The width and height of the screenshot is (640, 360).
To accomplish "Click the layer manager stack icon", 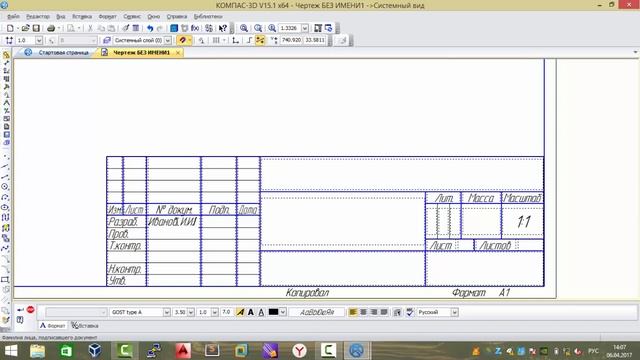I will 107,40.
